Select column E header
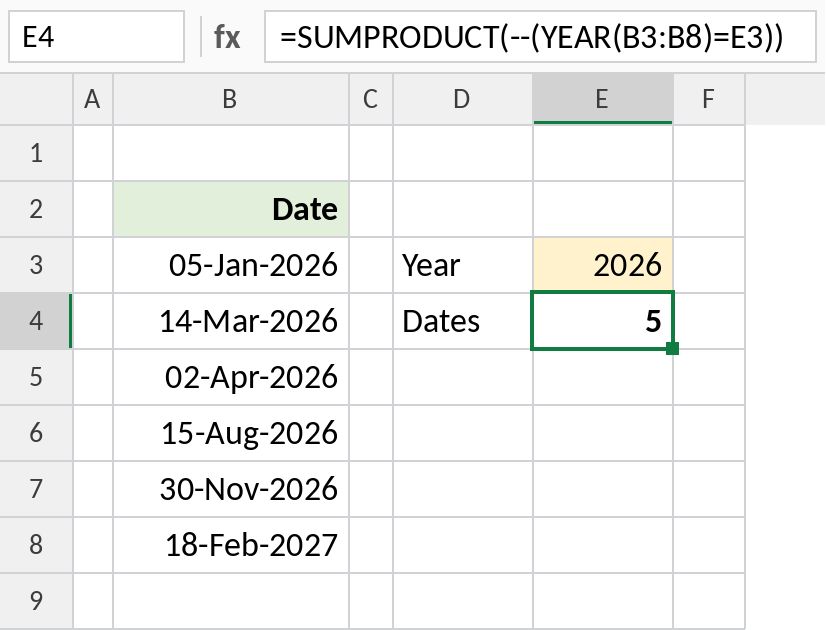 pyautogui.click(x=603, y=99)
